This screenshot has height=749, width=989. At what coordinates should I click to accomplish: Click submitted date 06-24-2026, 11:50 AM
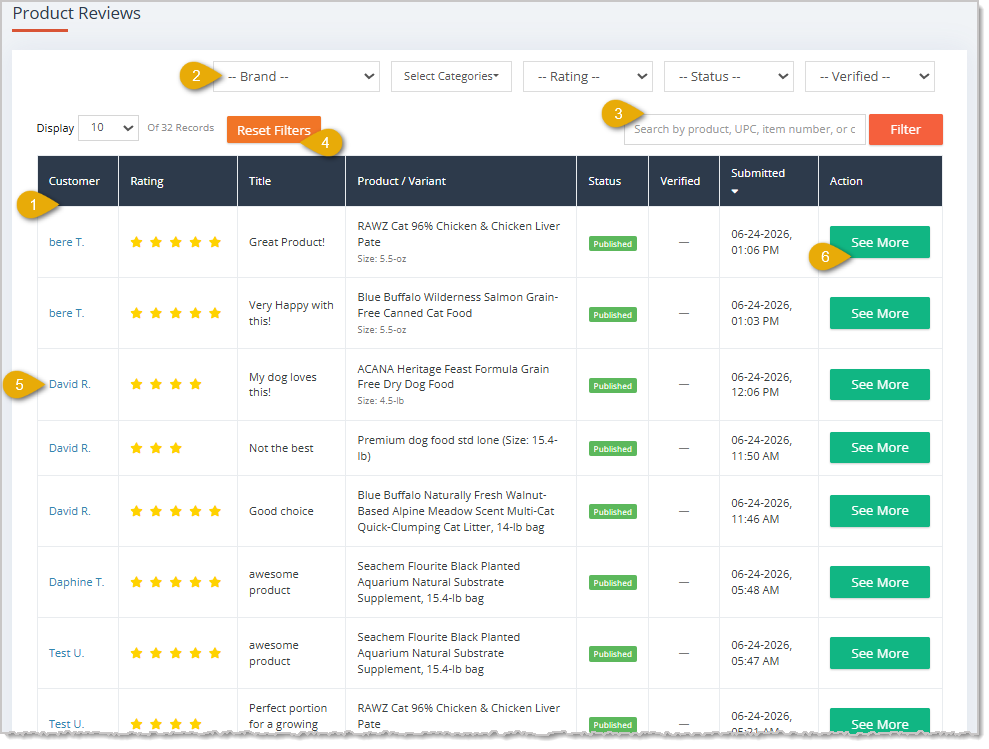pyautogui.click(x=761, y=448)
